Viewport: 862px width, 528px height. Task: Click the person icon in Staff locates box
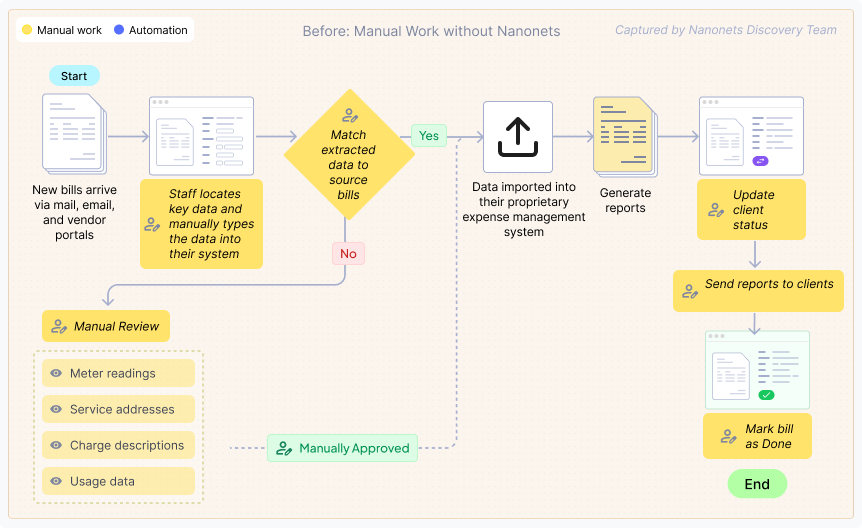coord(152,224)
